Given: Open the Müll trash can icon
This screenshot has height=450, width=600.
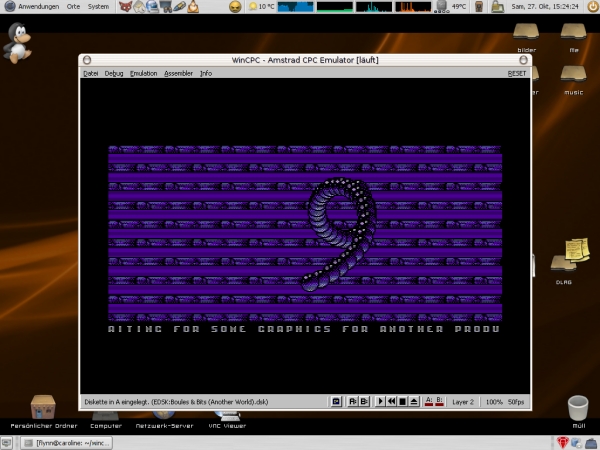Looking at the screenshot, I should click(x=578, y=412).
